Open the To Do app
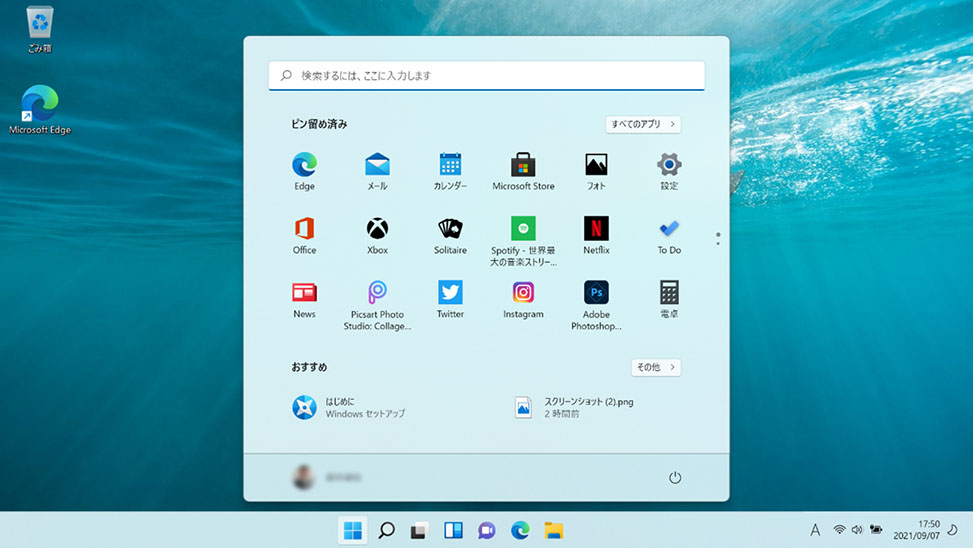Viewport: 973px width, 548px height. [x=669, y=235]
